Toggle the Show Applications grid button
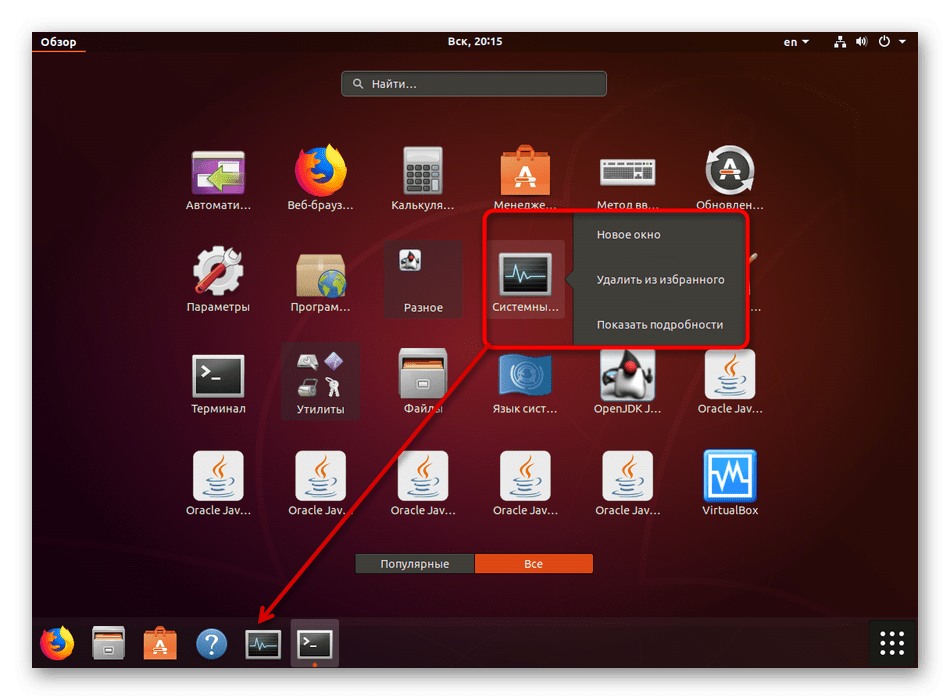This screenshot has width=950, height=700. tap(892, 643)
